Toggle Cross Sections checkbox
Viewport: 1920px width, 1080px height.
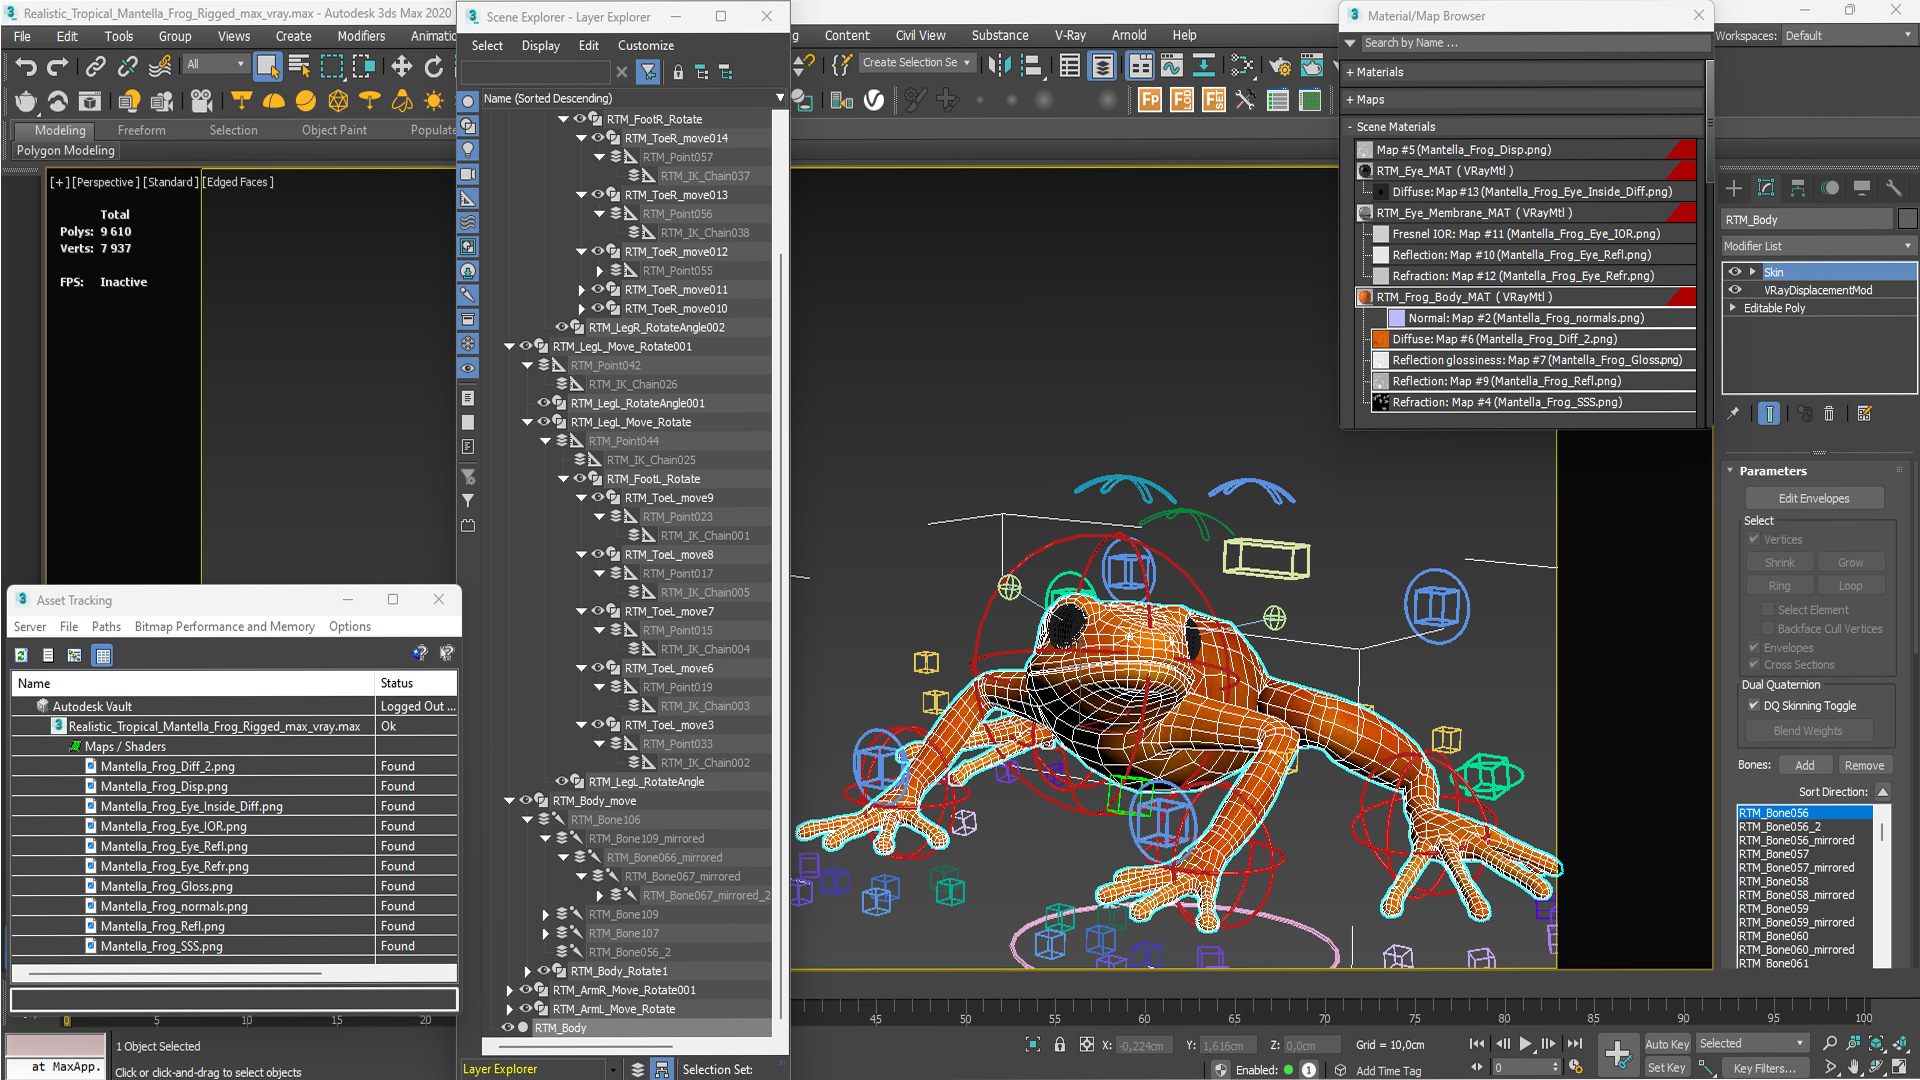point(1753,664)
